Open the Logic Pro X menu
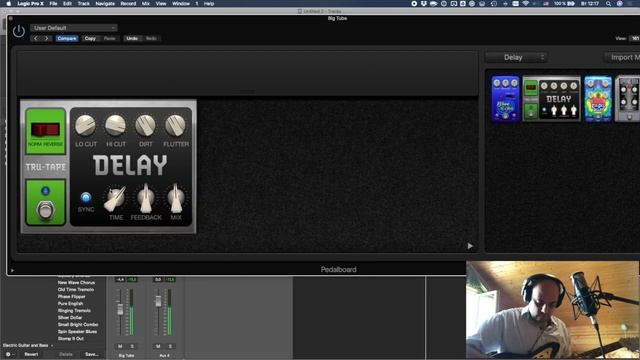Screen dimensions: 640x360 click(x=31, y=4)
